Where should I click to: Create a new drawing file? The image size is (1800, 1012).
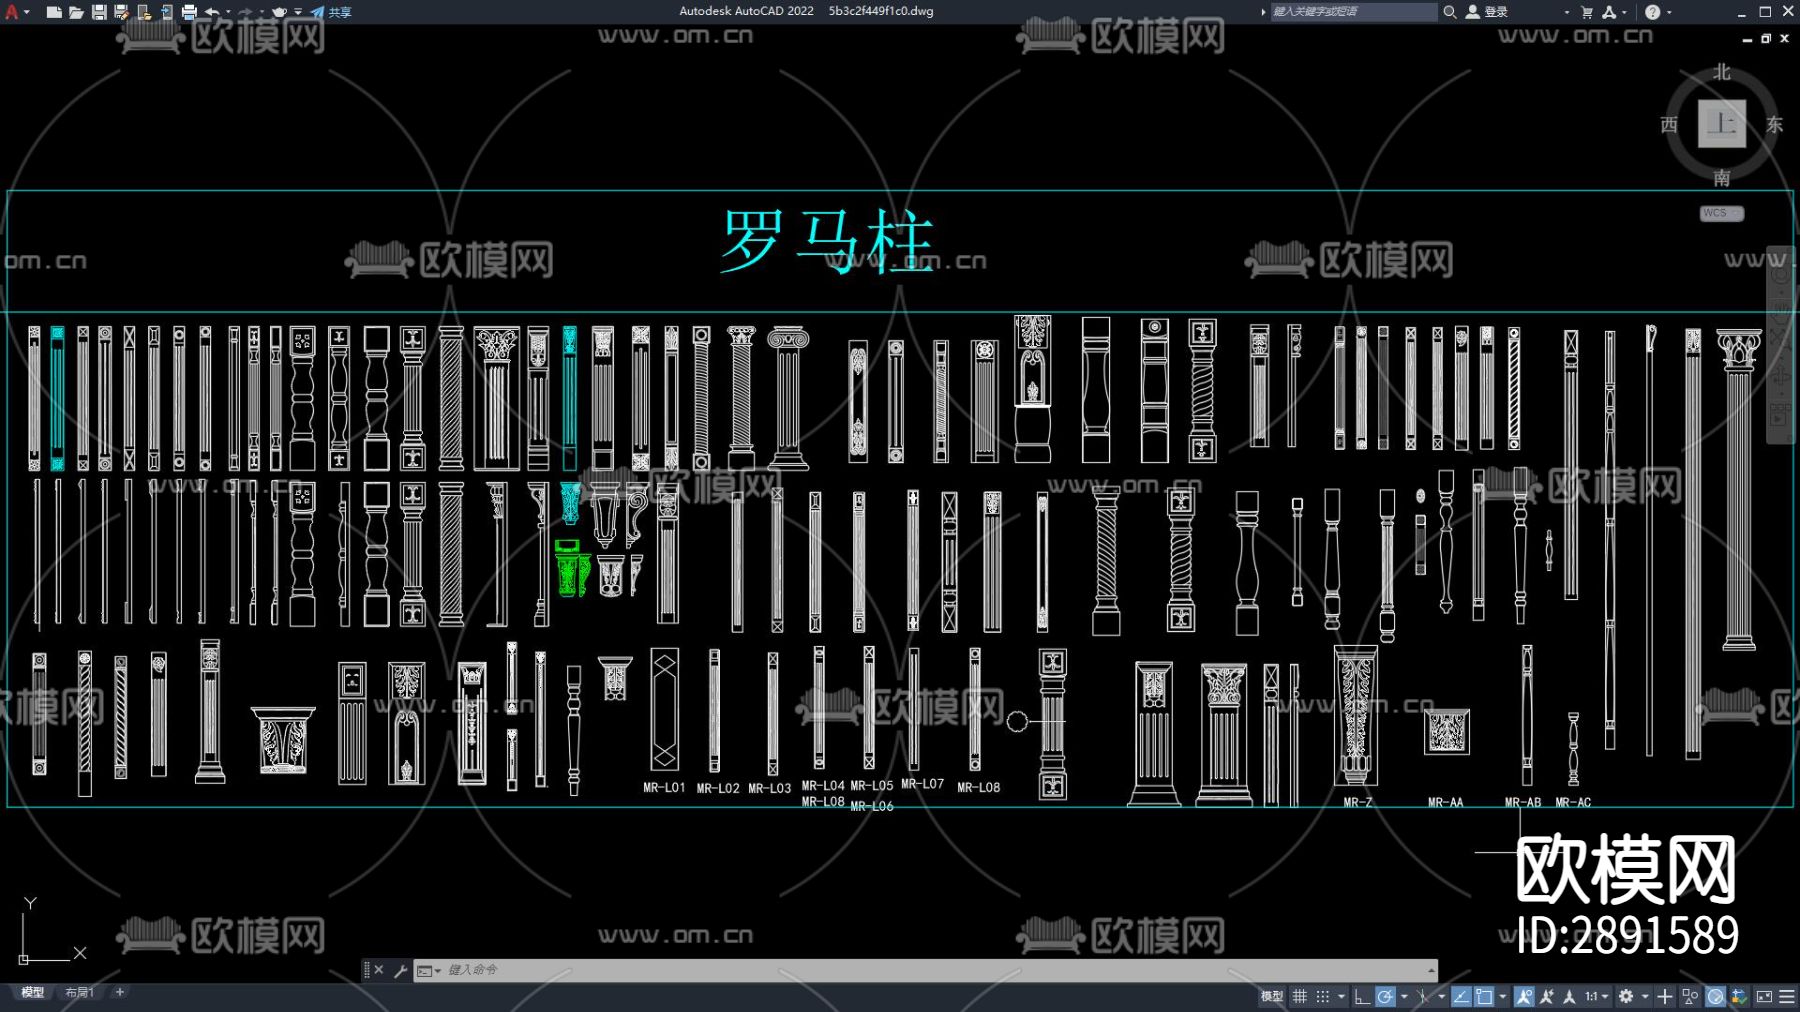click(x=54, y=12)
